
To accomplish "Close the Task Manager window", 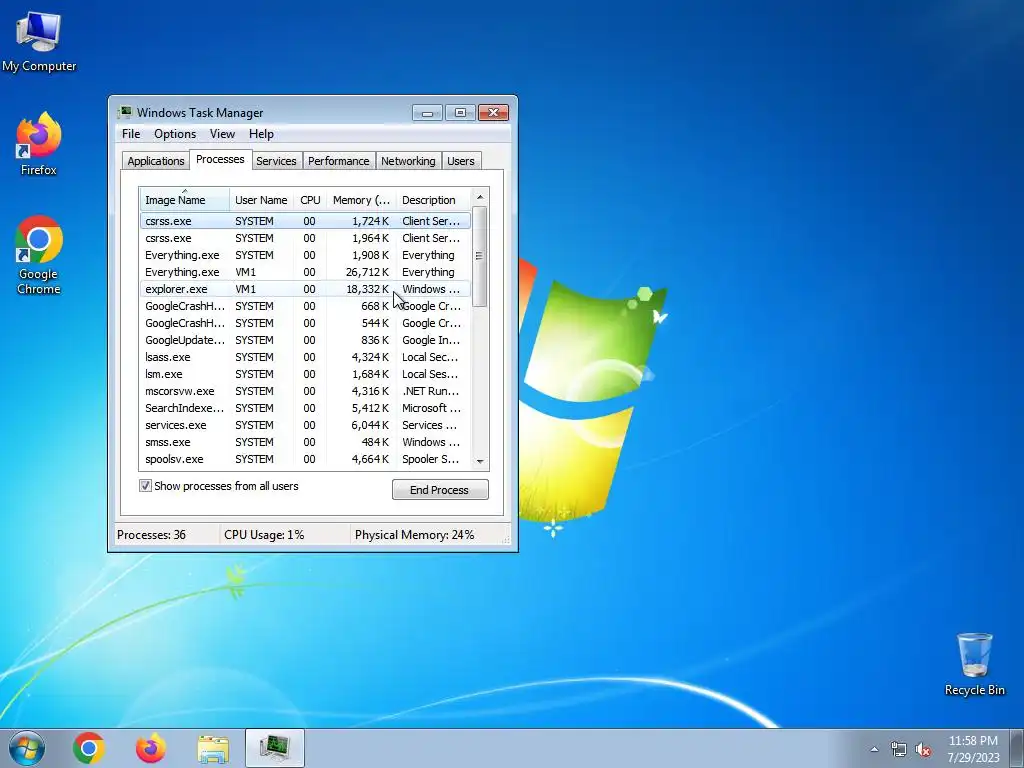I will tap(493, 113).
